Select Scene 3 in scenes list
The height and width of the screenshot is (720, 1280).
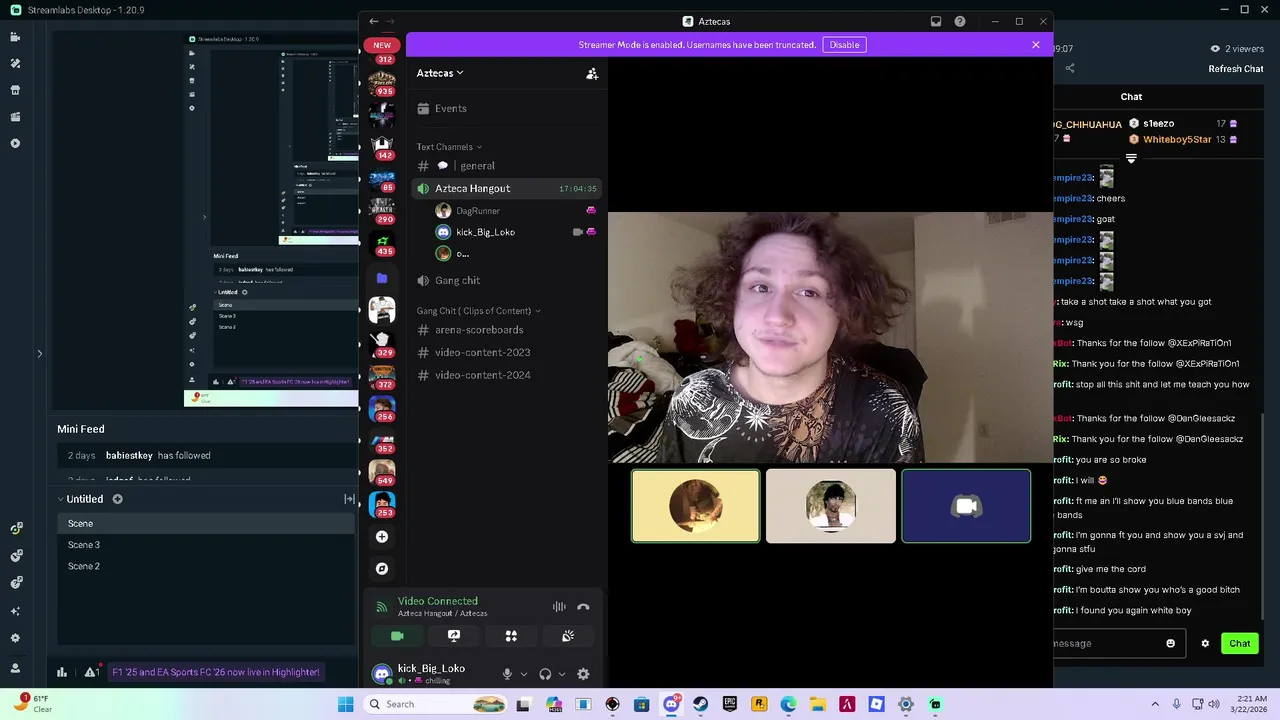205,545
